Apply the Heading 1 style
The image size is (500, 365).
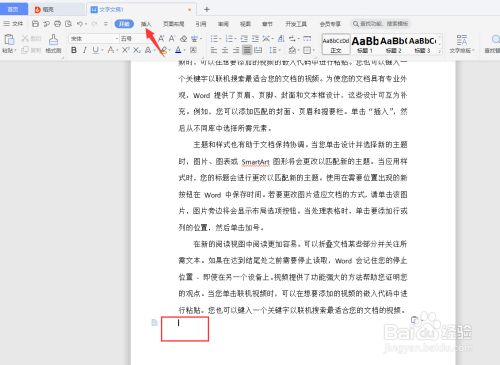(365, 44)
